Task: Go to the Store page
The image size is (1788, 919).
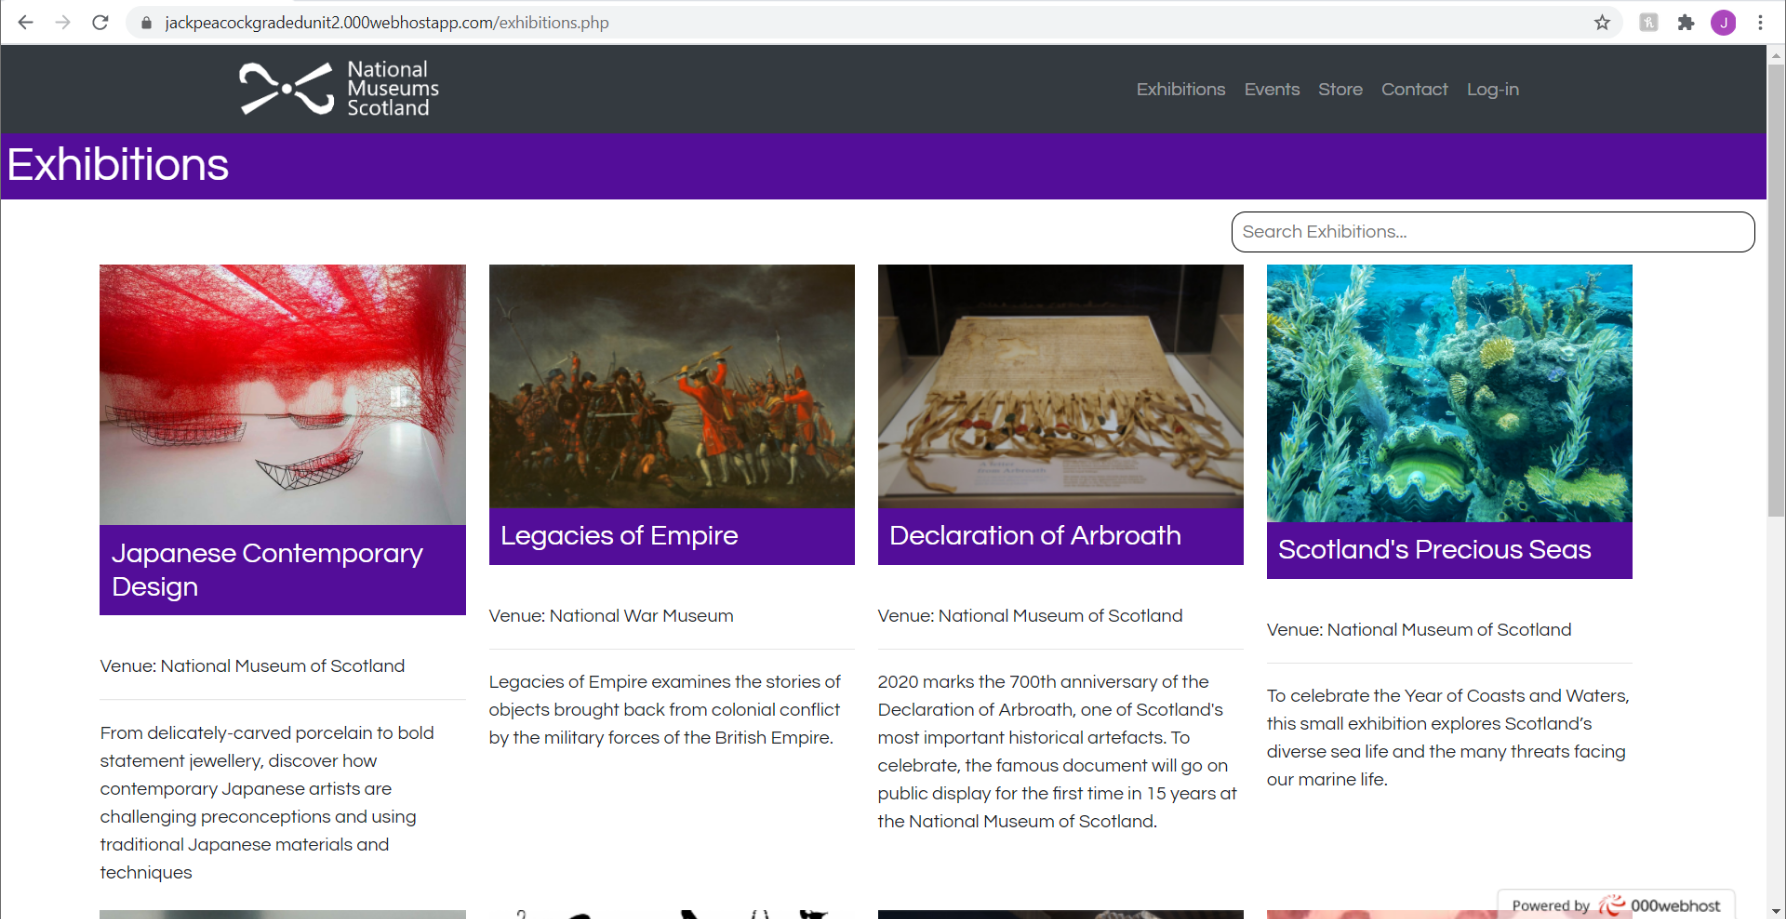Action: coord(1340,89)
